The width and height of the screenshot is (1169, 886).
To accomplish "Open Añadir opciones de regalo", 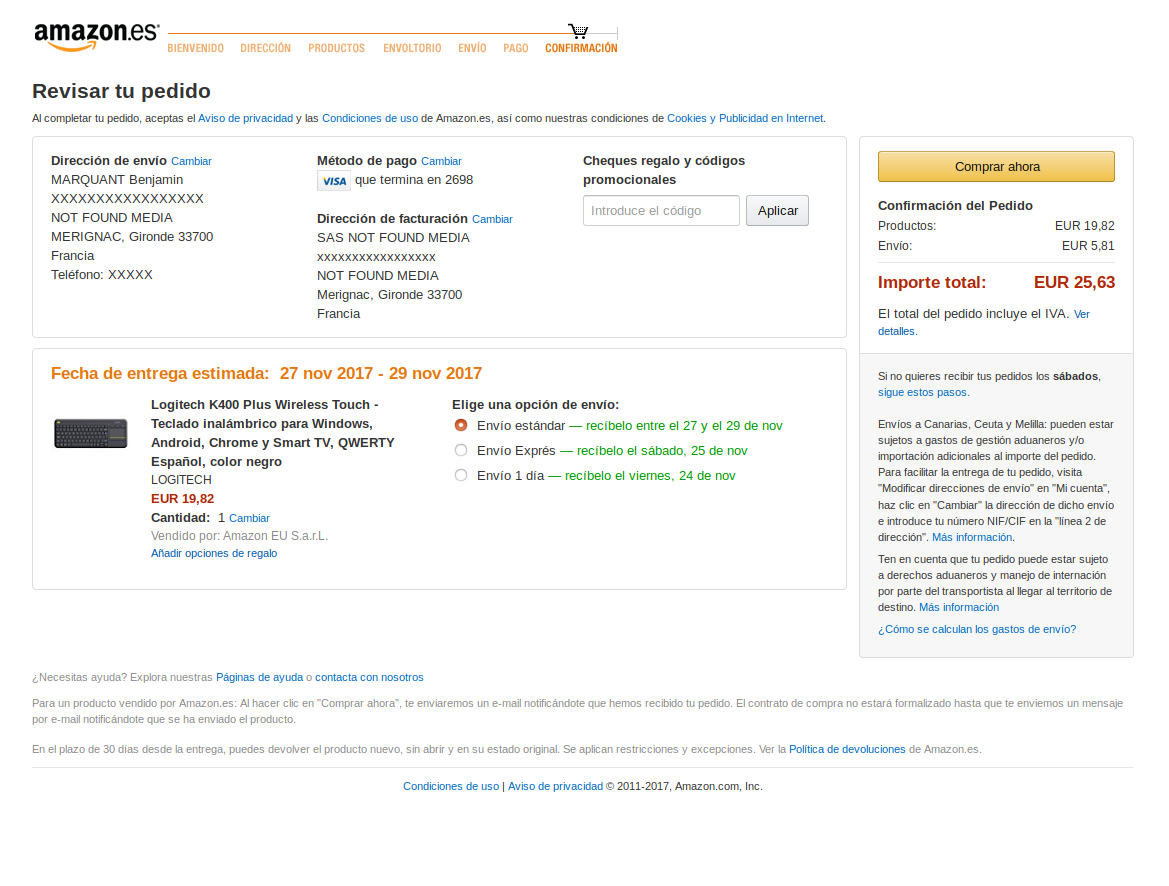I will click(214, 553).
